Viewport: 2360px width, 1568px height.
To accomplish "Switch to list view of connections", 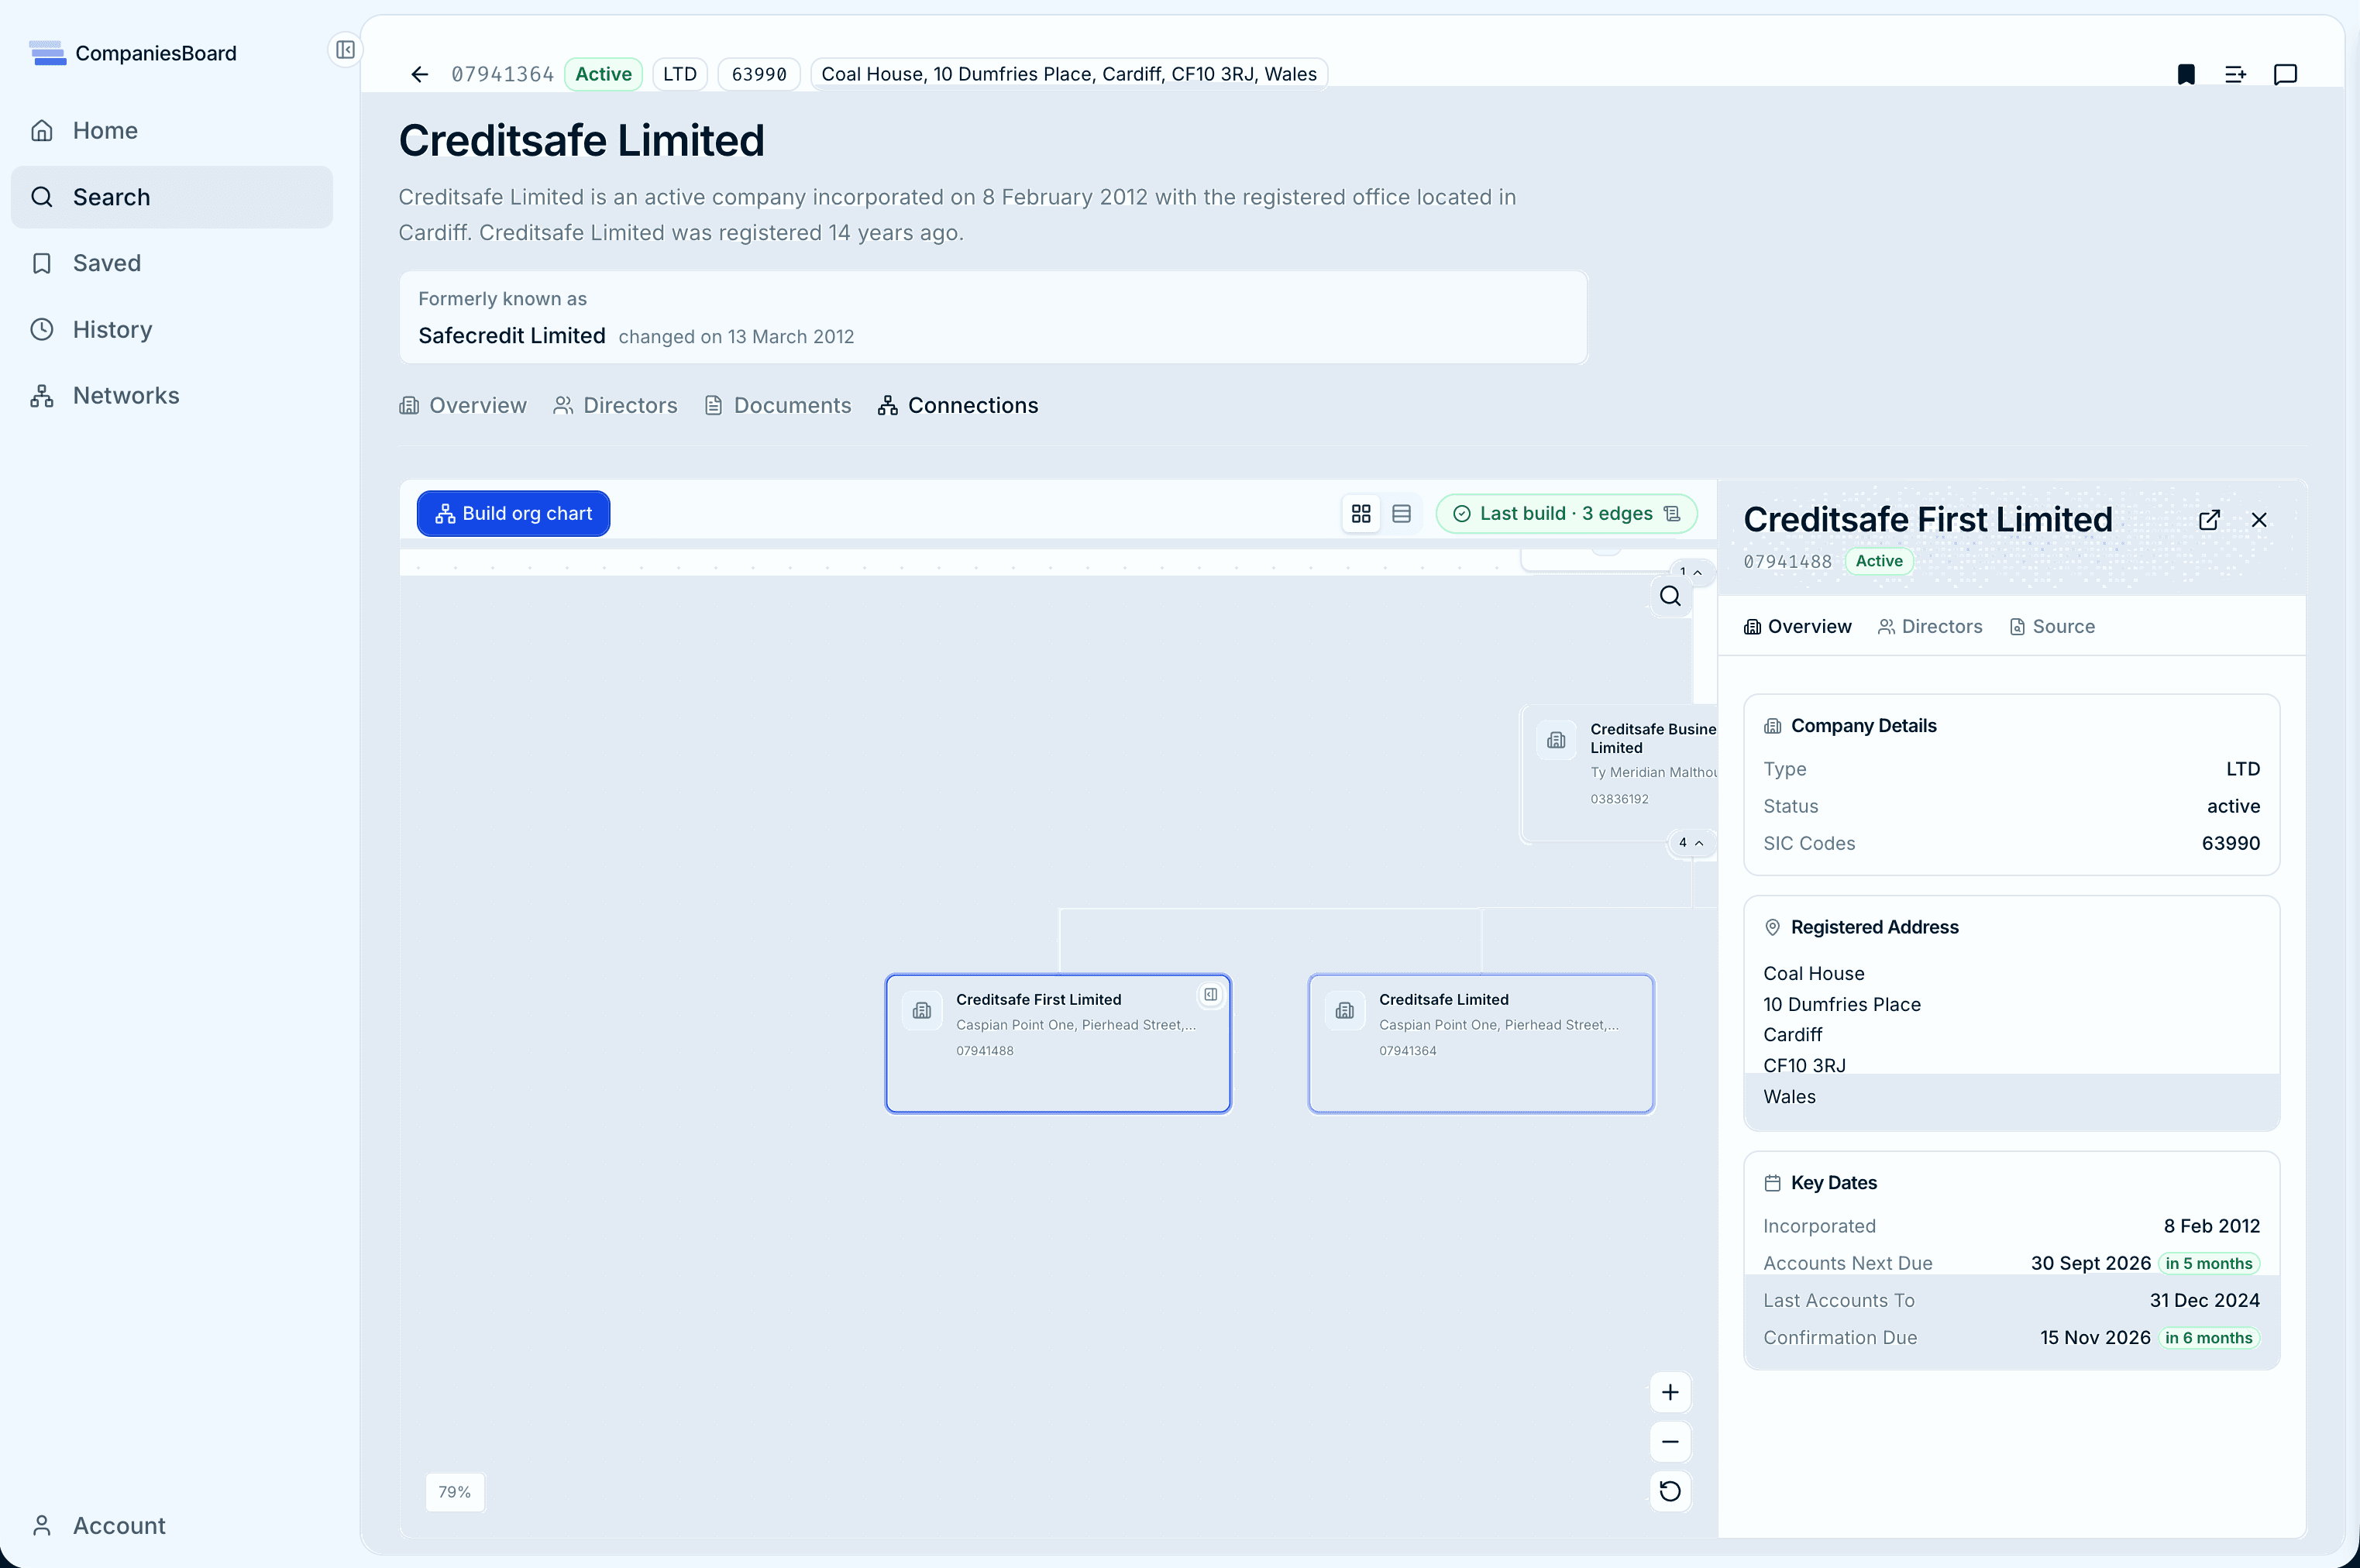I will click(1401, 513).
